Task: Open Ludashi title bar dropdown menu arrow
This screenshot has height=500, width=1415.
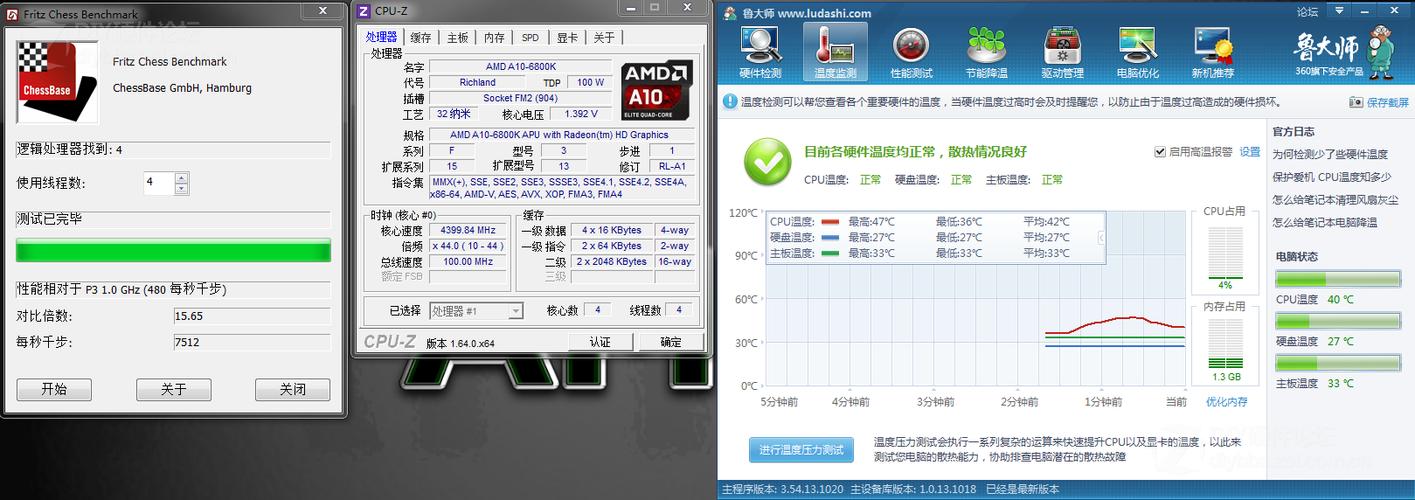Action: tap(1341, 12)
